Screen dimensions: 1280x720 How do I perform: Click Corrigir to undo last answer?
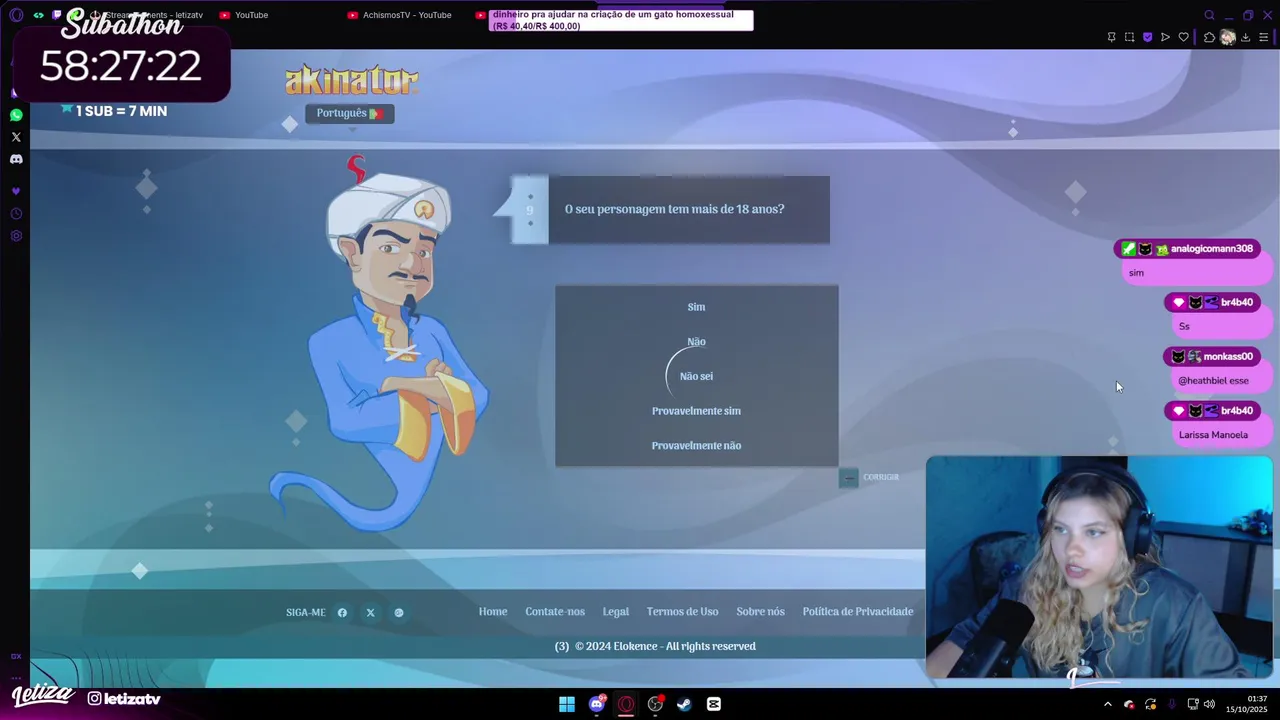pos(869,477)
